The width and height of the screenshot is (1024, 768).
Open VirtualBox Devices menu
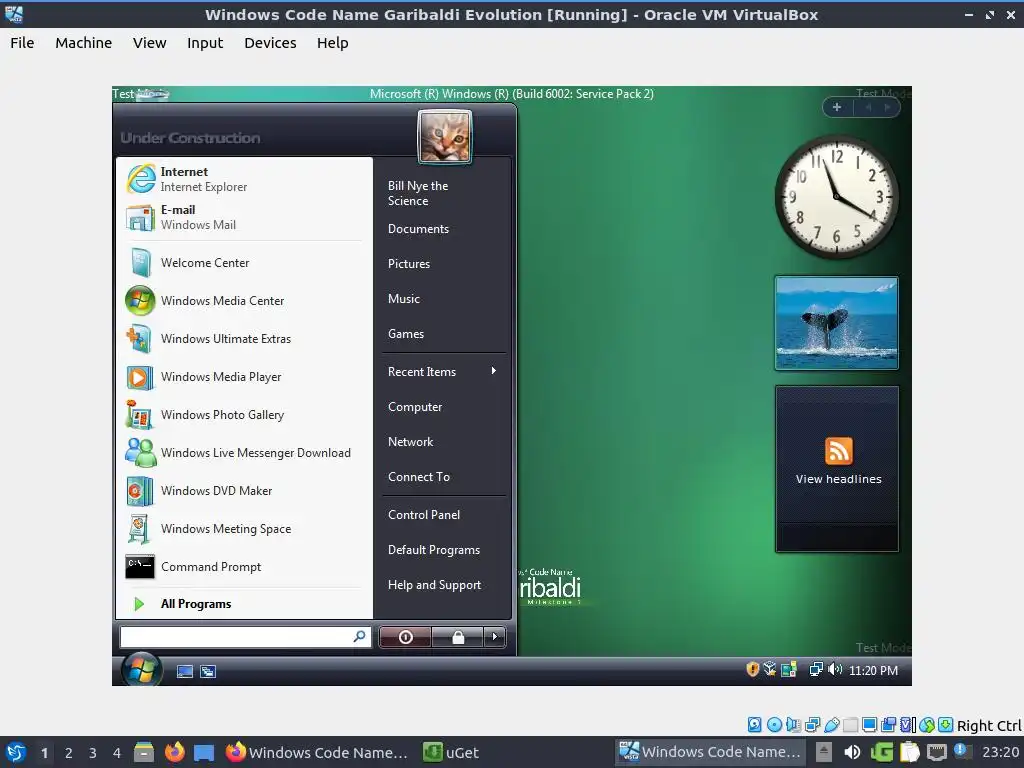pyautogui.click(x=270, y=42)
